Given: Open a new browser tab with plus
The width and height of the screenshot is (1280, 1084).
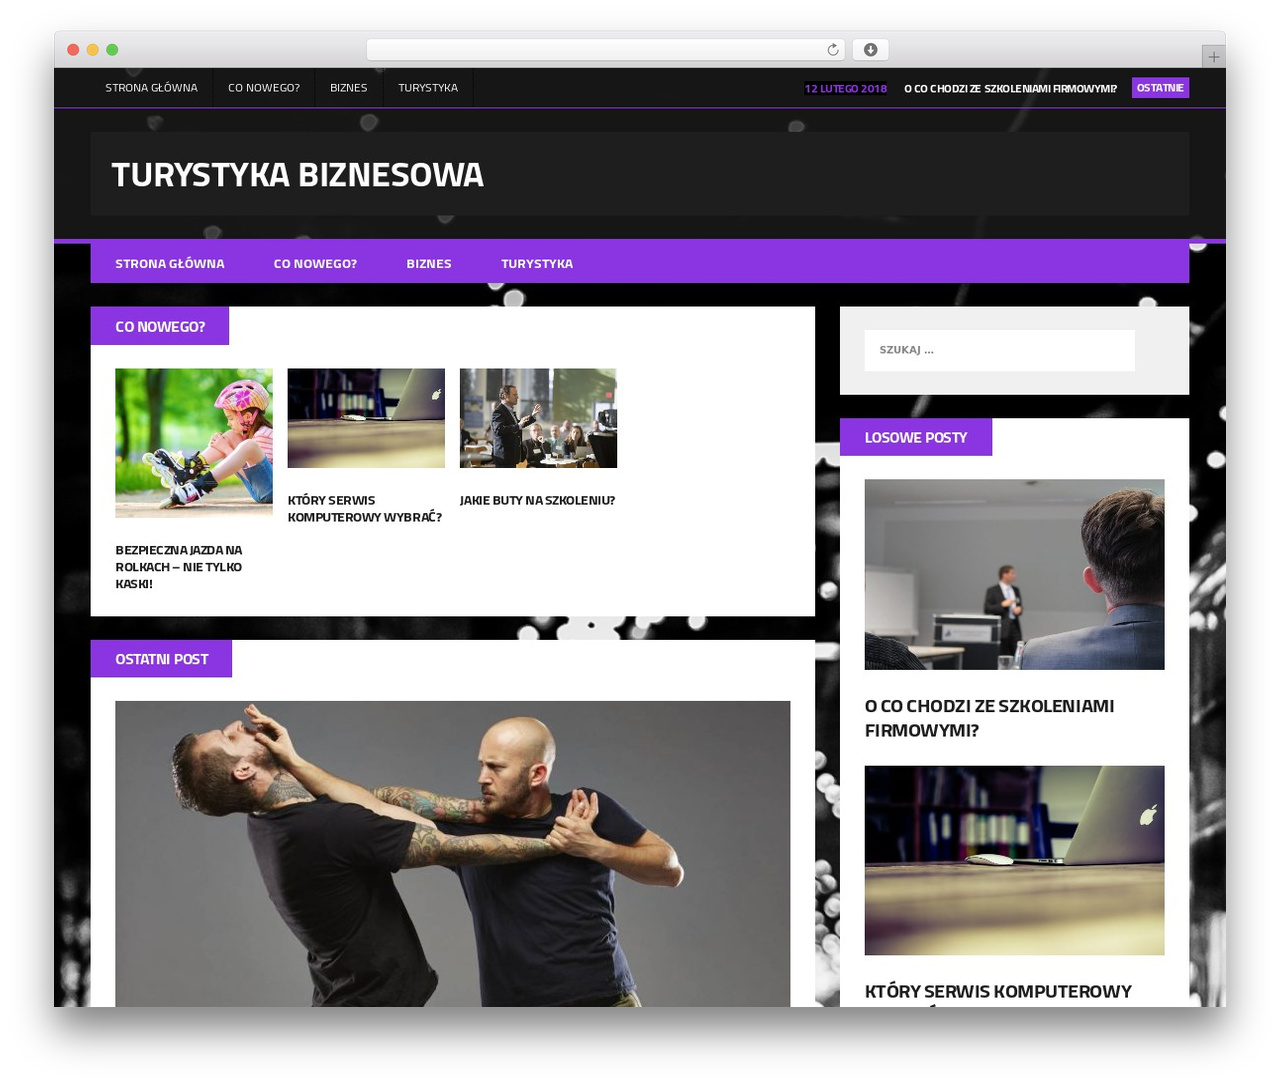Looking at the screenshot, I should (1213, 57).
